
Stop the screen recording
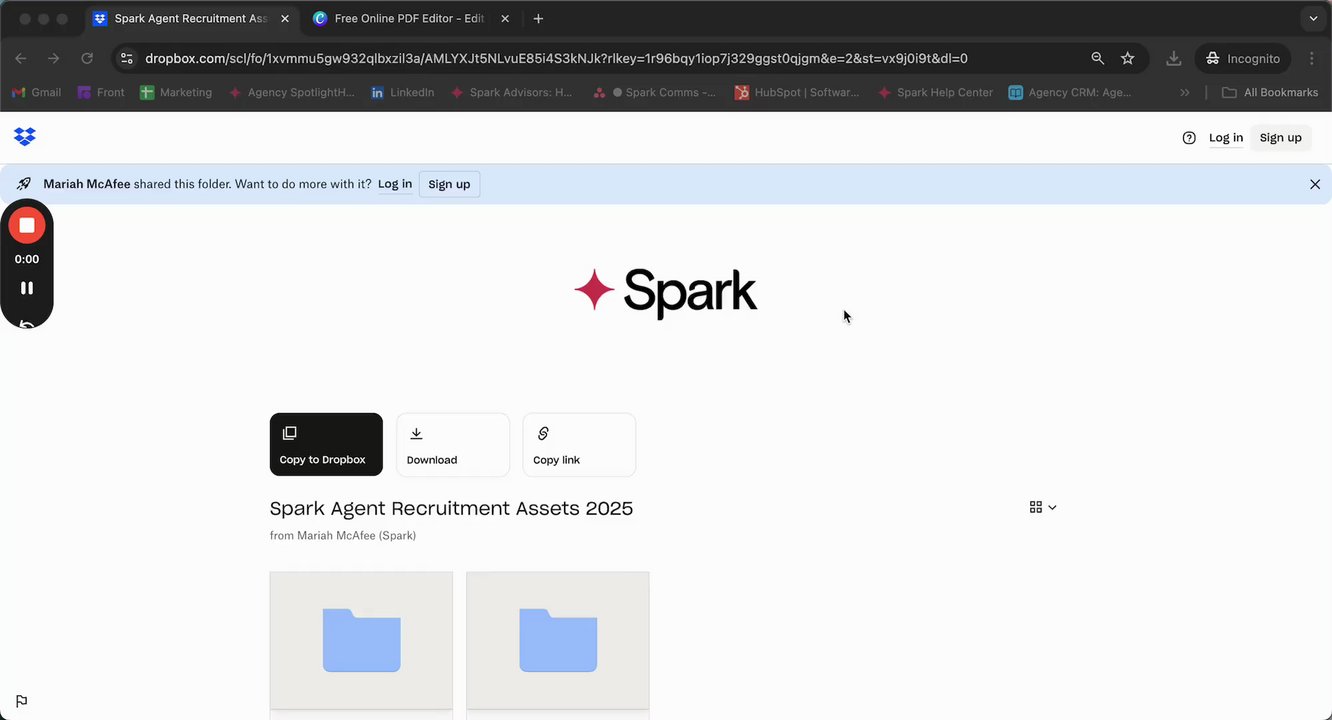click(x=27, y=226)
